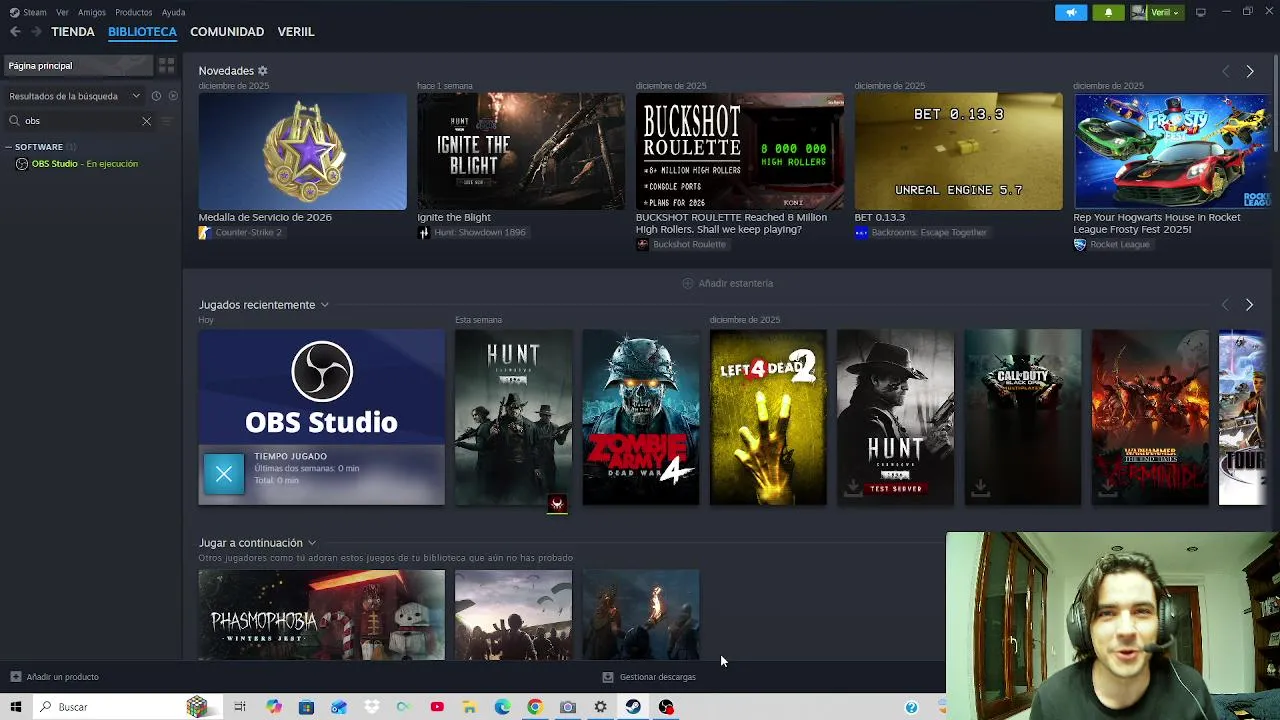This screenshot has width=1280, height=720.
Task: Open the Left 4 Dead 2 cover
Action: coord(768,417)
